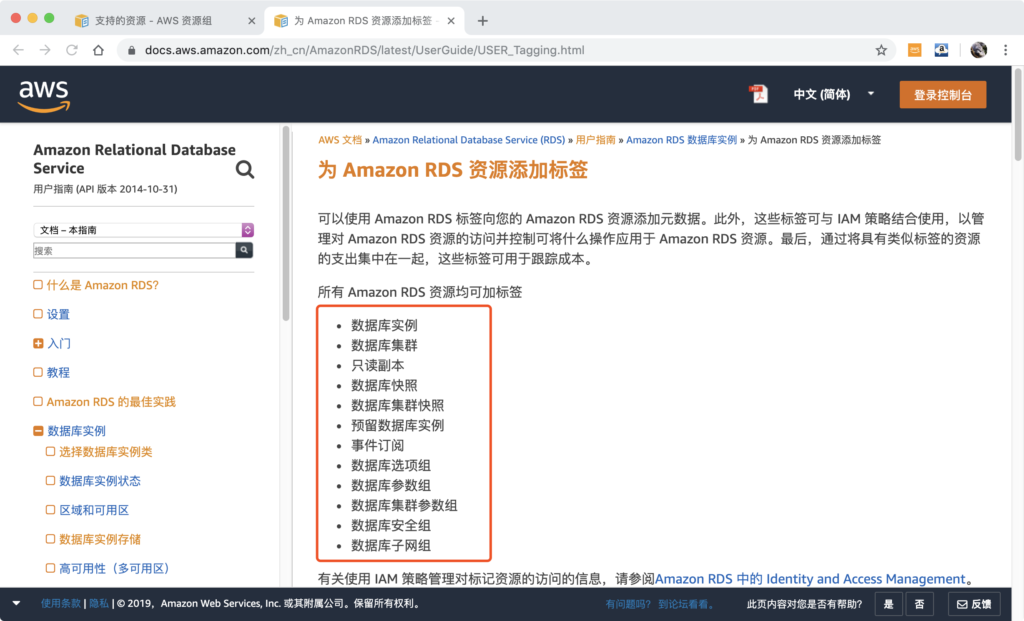Click box beside 教程
1024x621 pixels.
(x=38, y=372)
